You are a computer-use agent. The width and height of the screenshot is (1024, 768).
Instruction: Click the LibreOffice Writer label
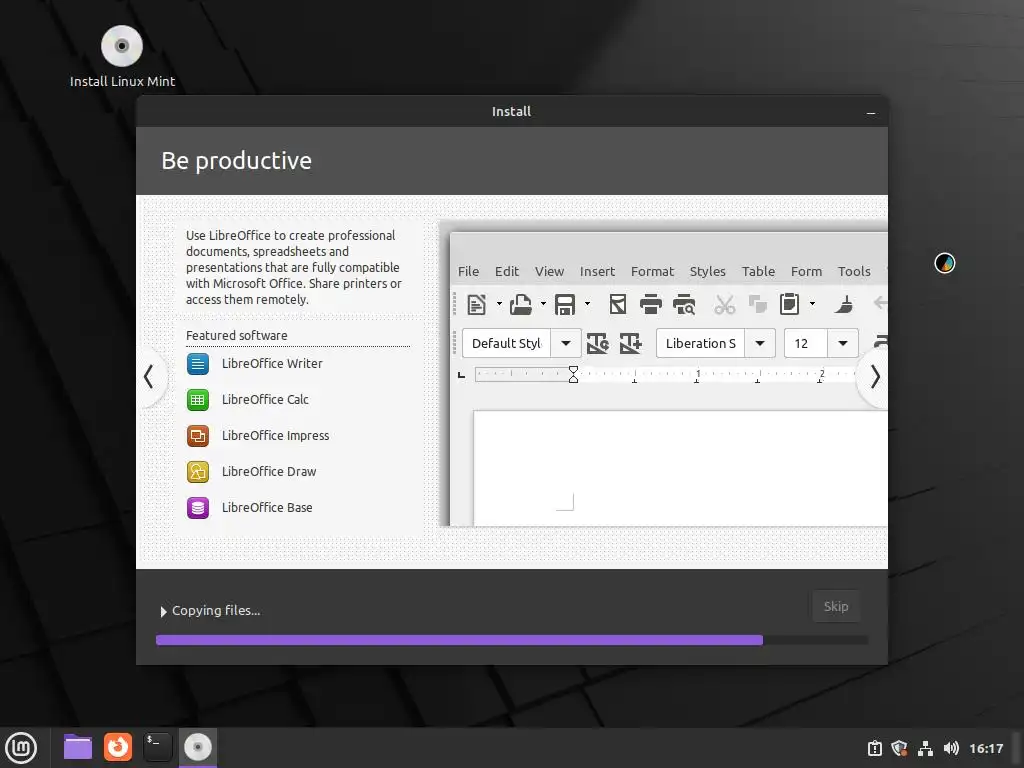[x=272, y=364]
